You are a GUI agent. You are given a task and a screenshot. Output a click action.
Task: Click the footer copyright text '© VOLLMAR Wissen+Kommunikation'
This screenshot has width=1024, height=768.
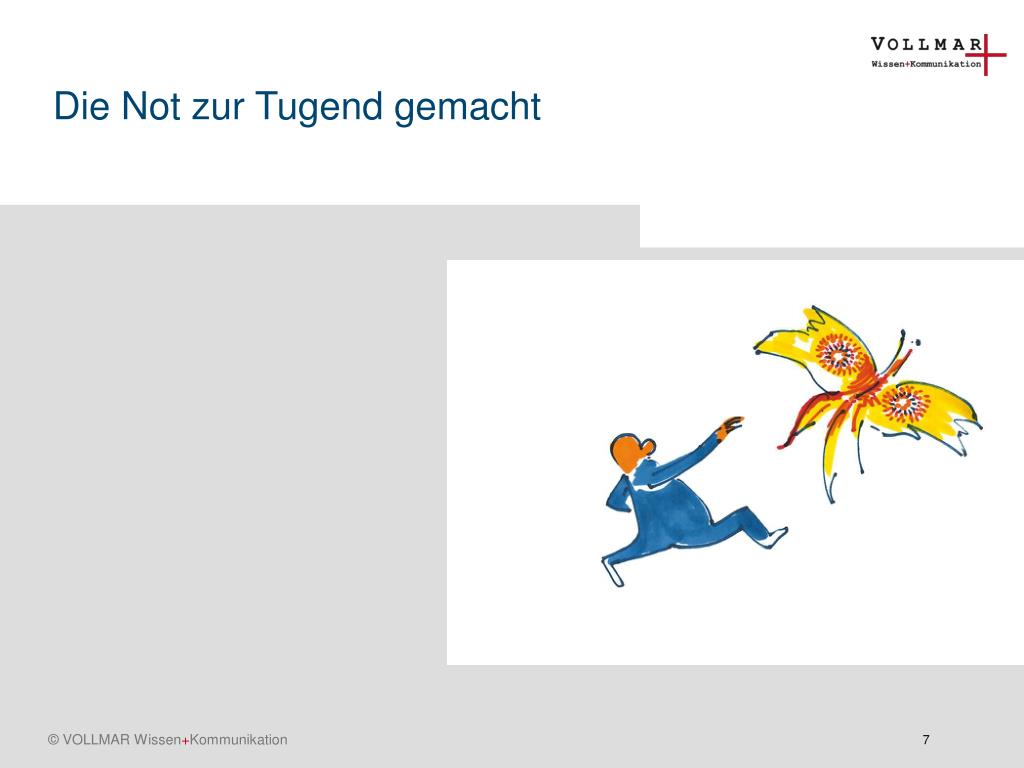point(167,740)
